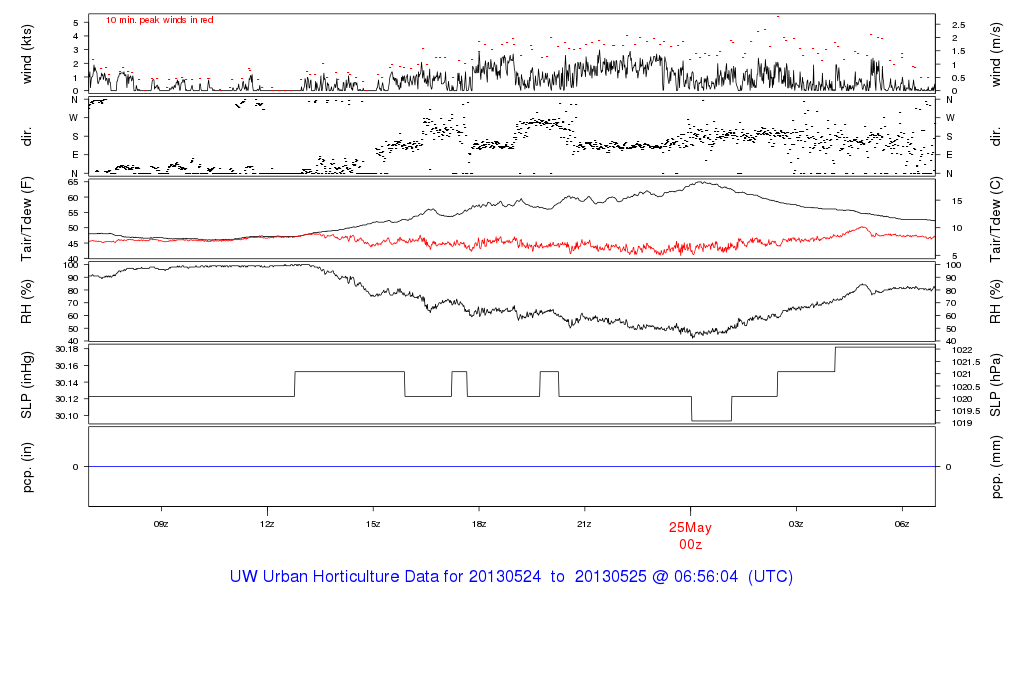Click the 'pcp. (in)' axis label
Viewport: 1024px width, 700px height.
point(27,467)
